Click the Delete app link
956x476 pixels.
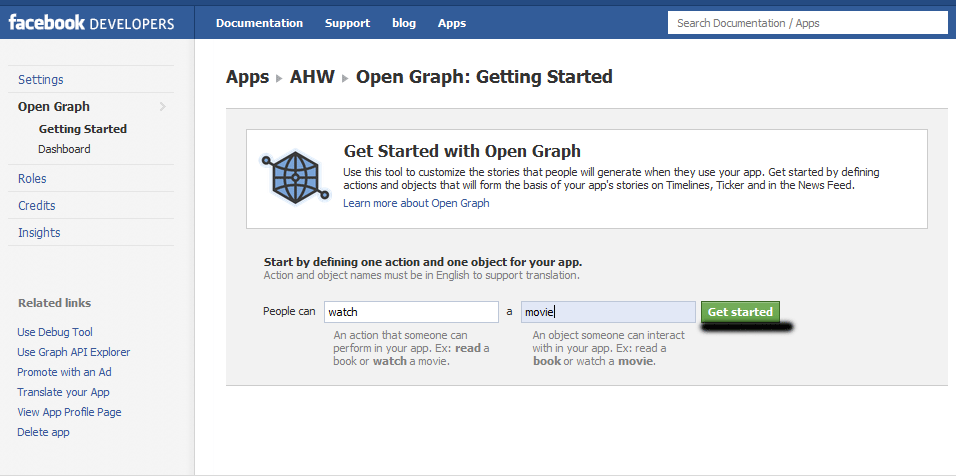43,433
